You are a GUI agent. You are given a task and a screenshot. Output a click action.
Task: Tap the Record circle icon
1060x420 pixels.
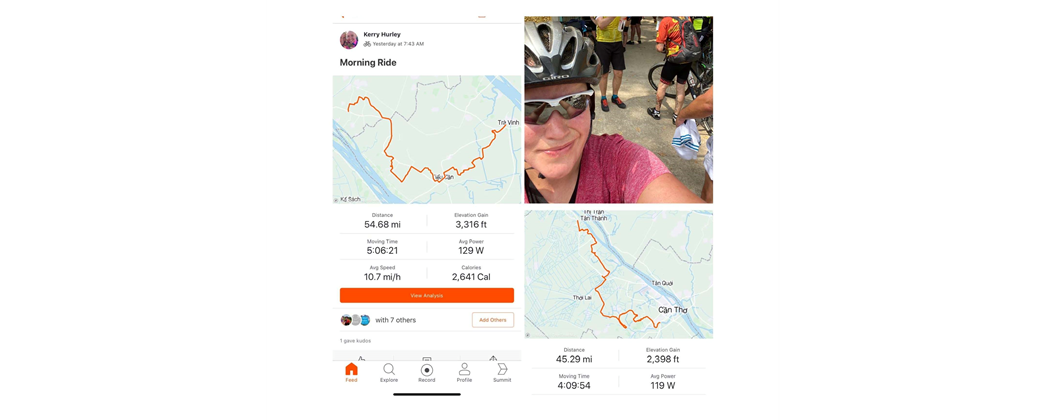point(427,369)
